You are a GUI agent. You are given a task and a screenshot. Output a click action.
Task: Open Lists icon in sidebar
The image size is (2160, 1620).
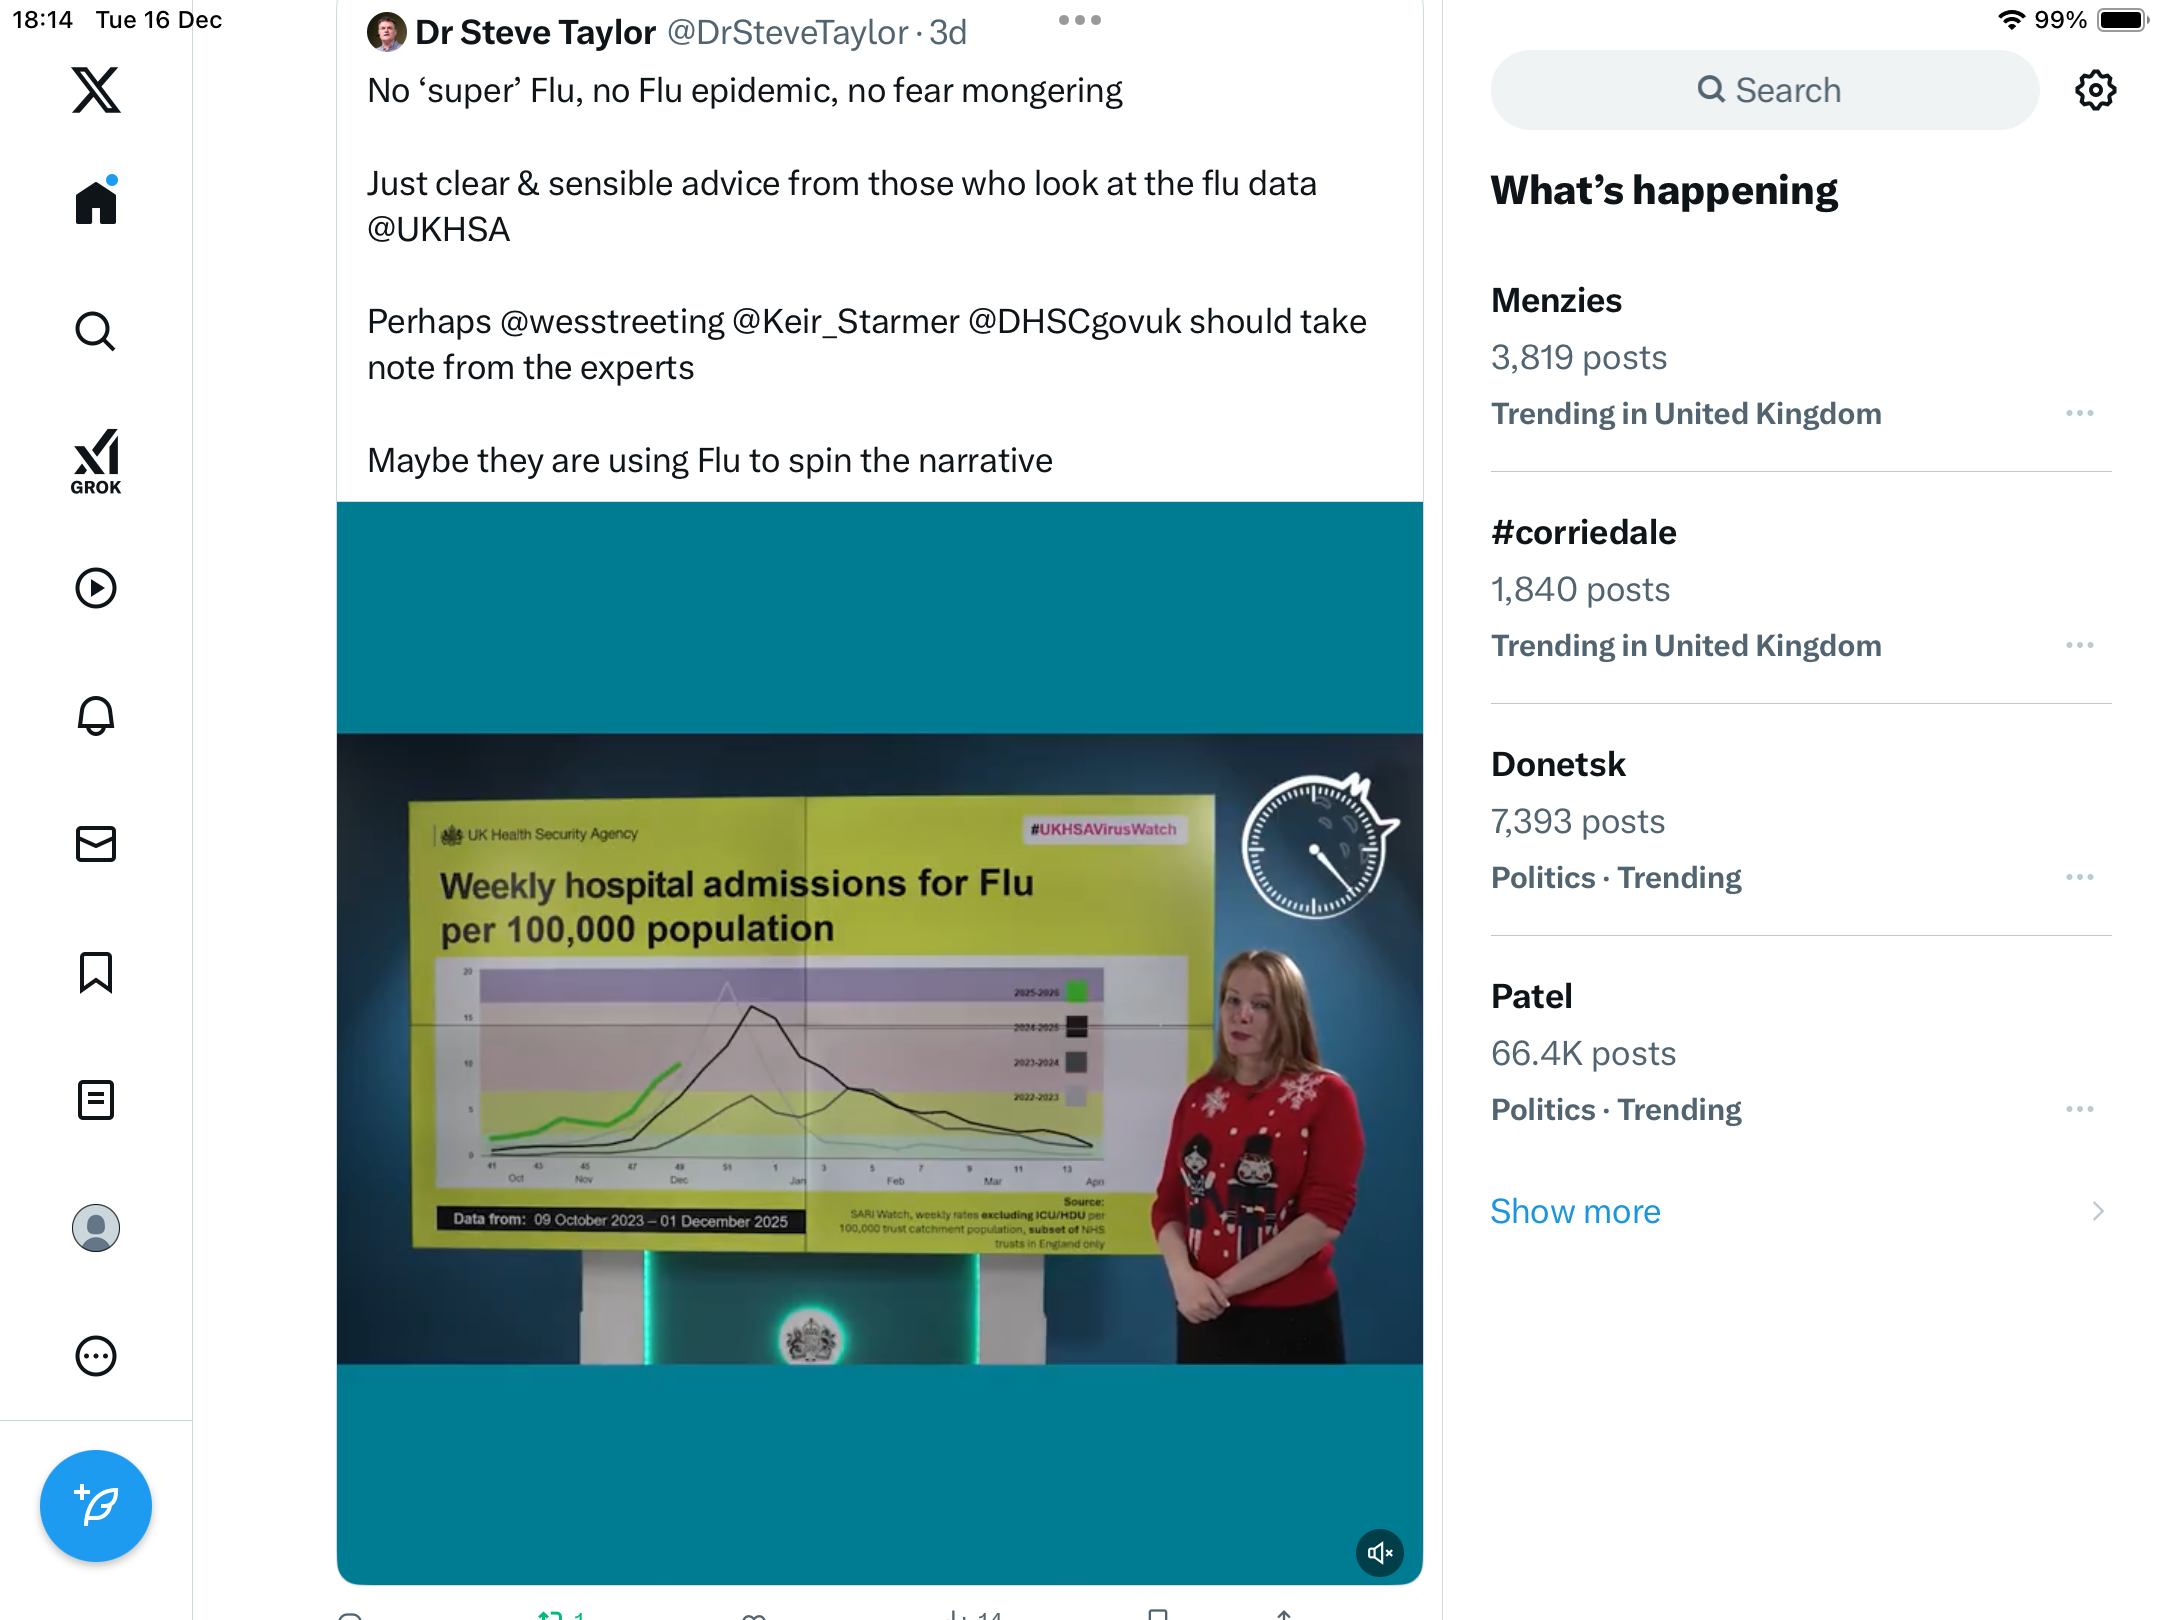[x=96, y=1100]
